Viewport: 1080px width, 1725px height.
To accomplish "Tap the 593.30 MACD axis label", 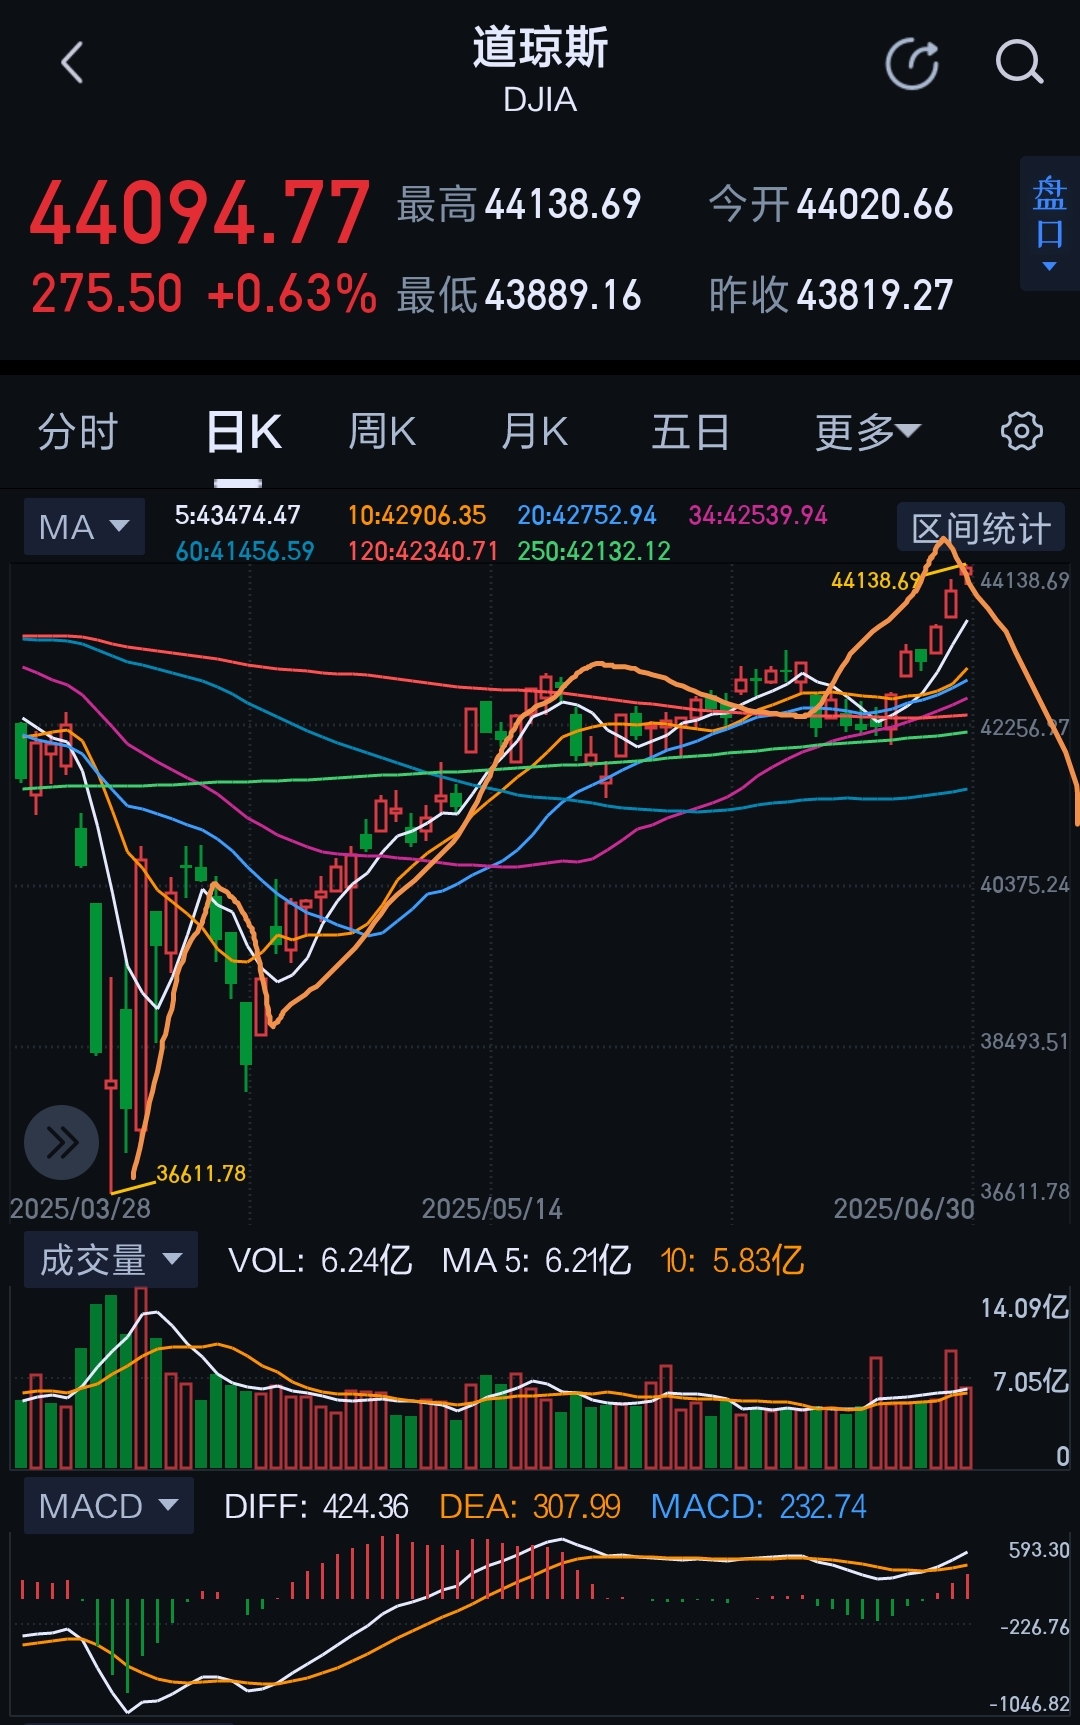I will tap(1039, 1550).
